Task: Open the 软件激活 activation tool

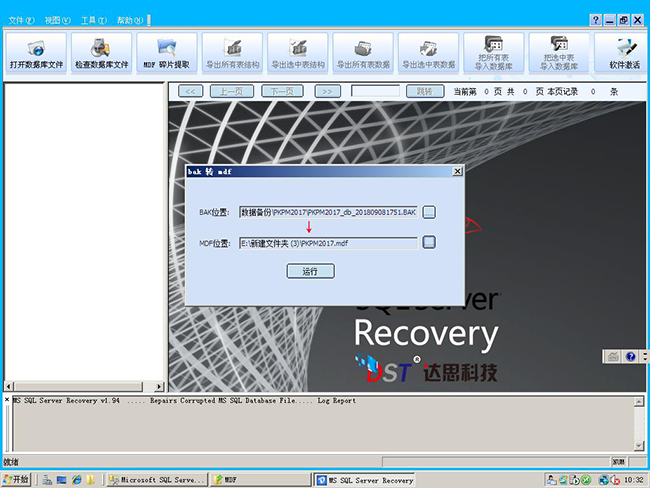Action: click(622, 53)
